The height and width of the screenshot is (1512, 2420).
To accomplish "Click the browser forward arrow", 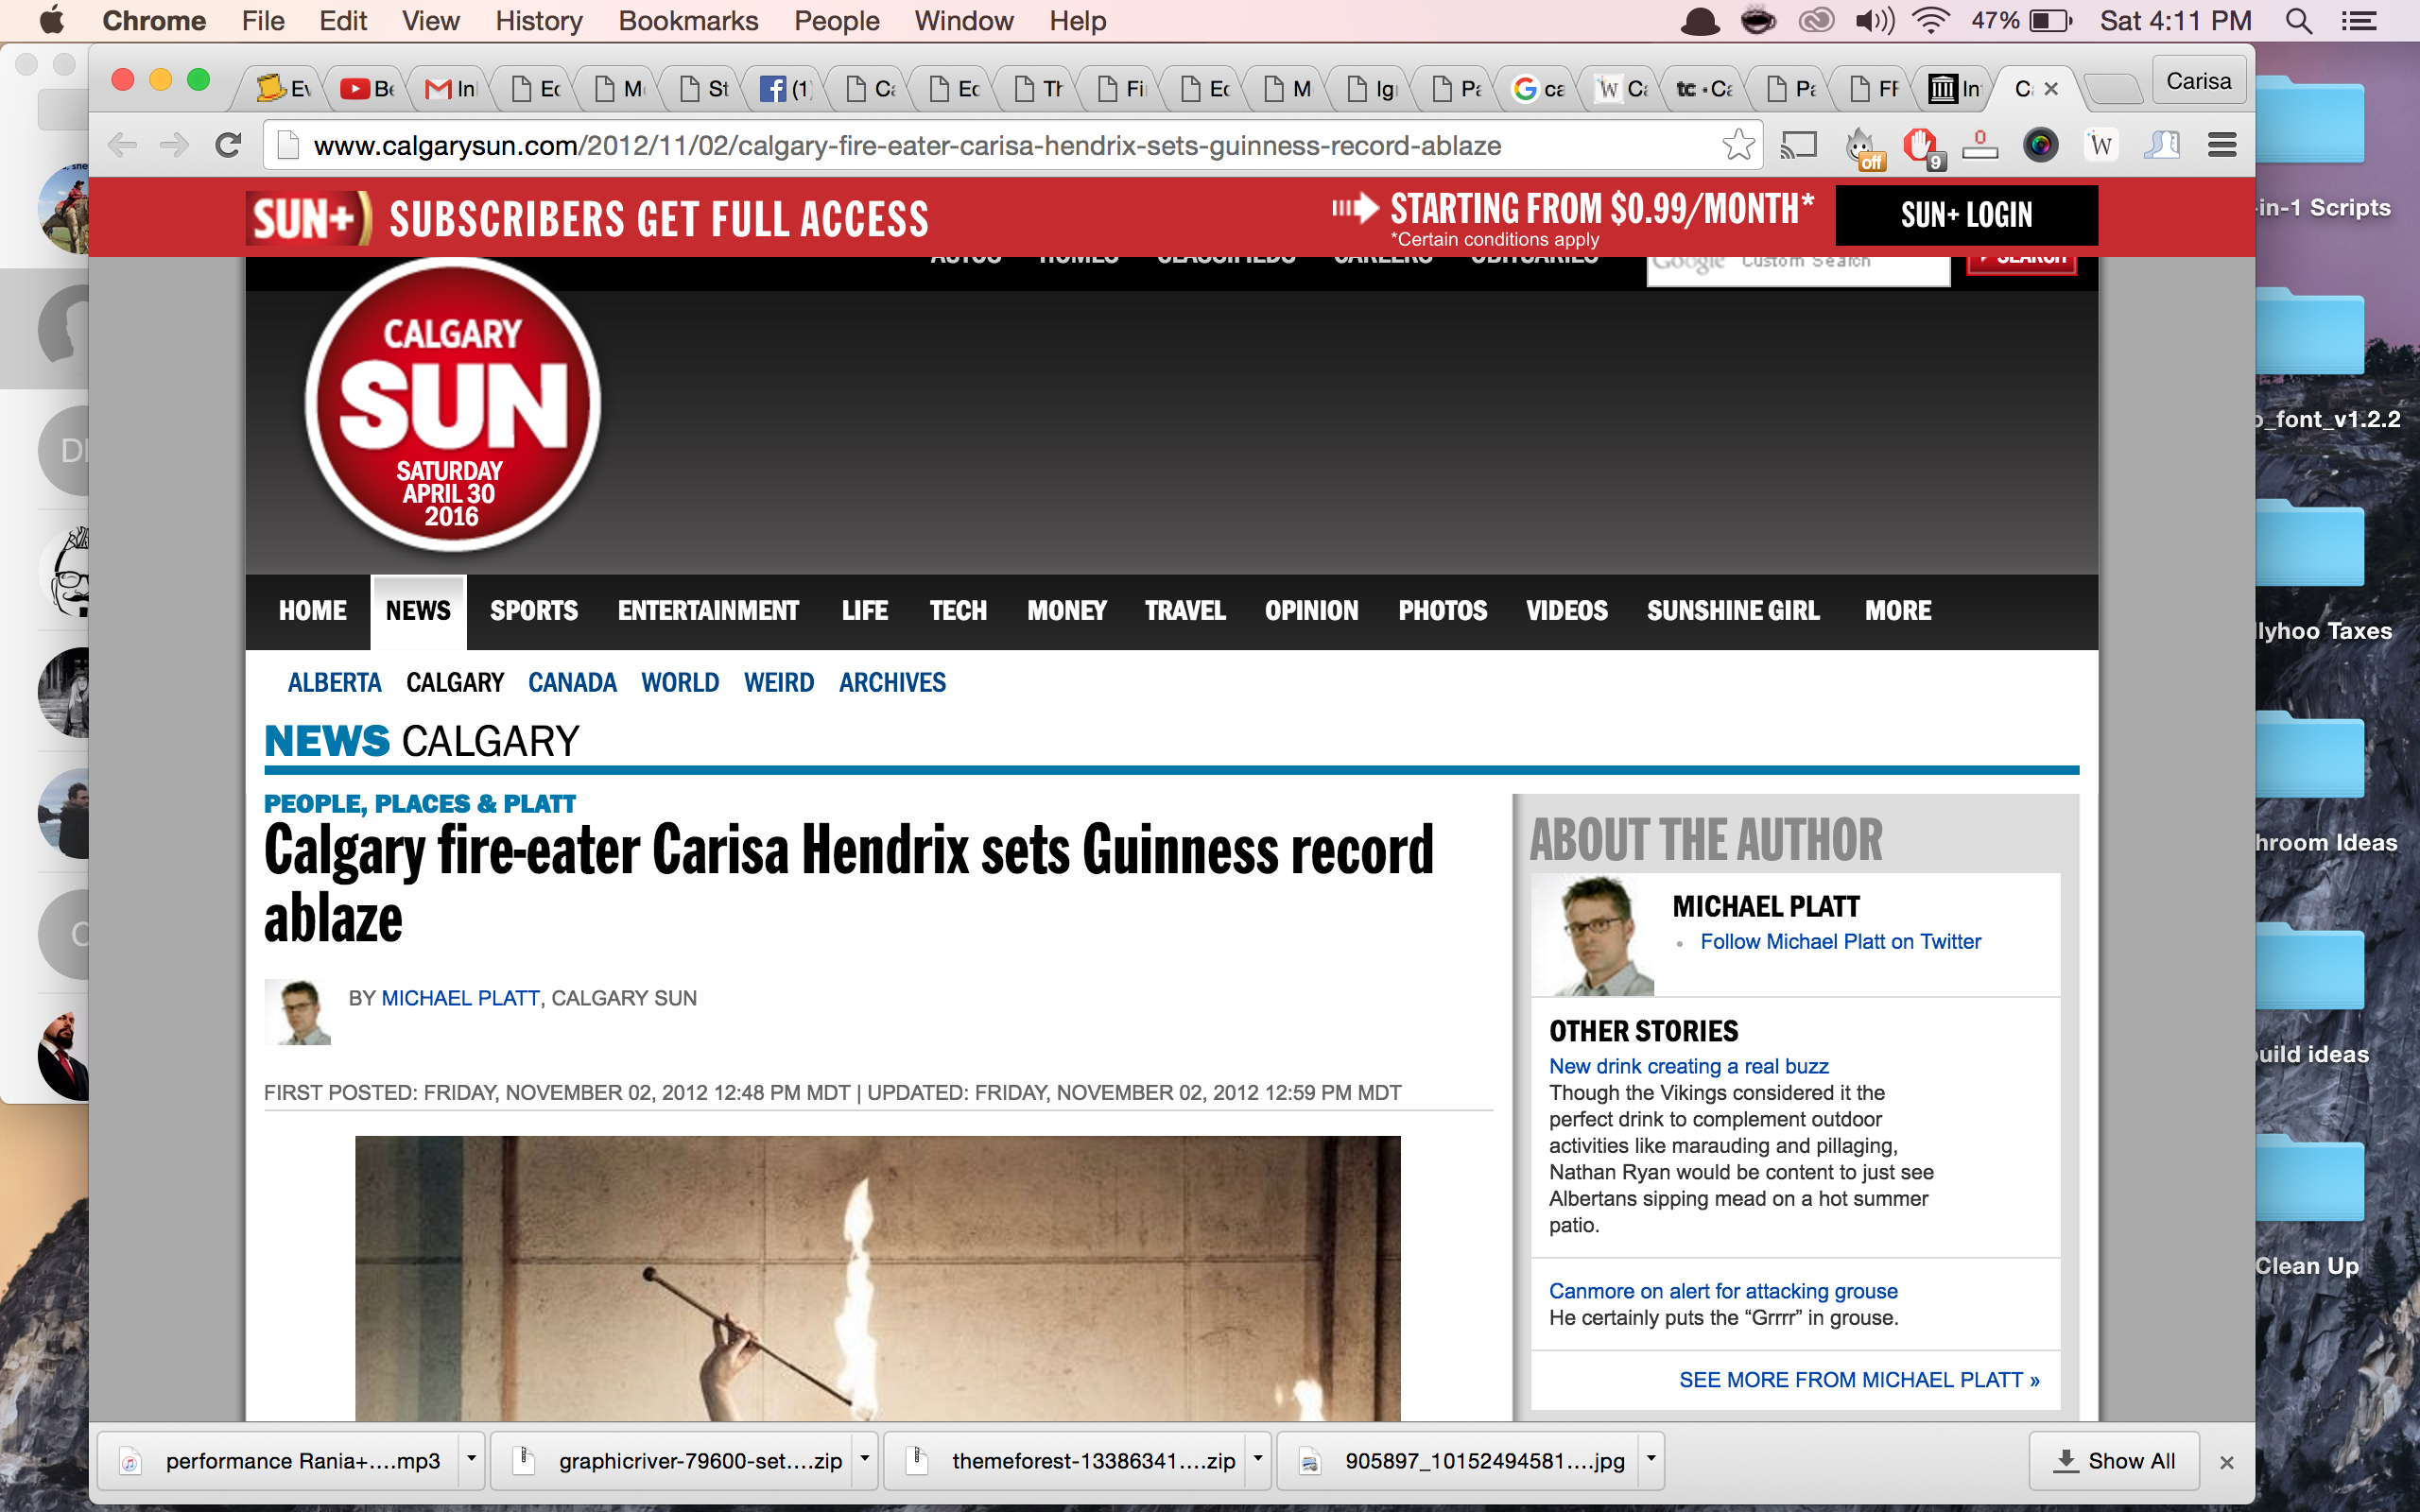I will 174,146.
